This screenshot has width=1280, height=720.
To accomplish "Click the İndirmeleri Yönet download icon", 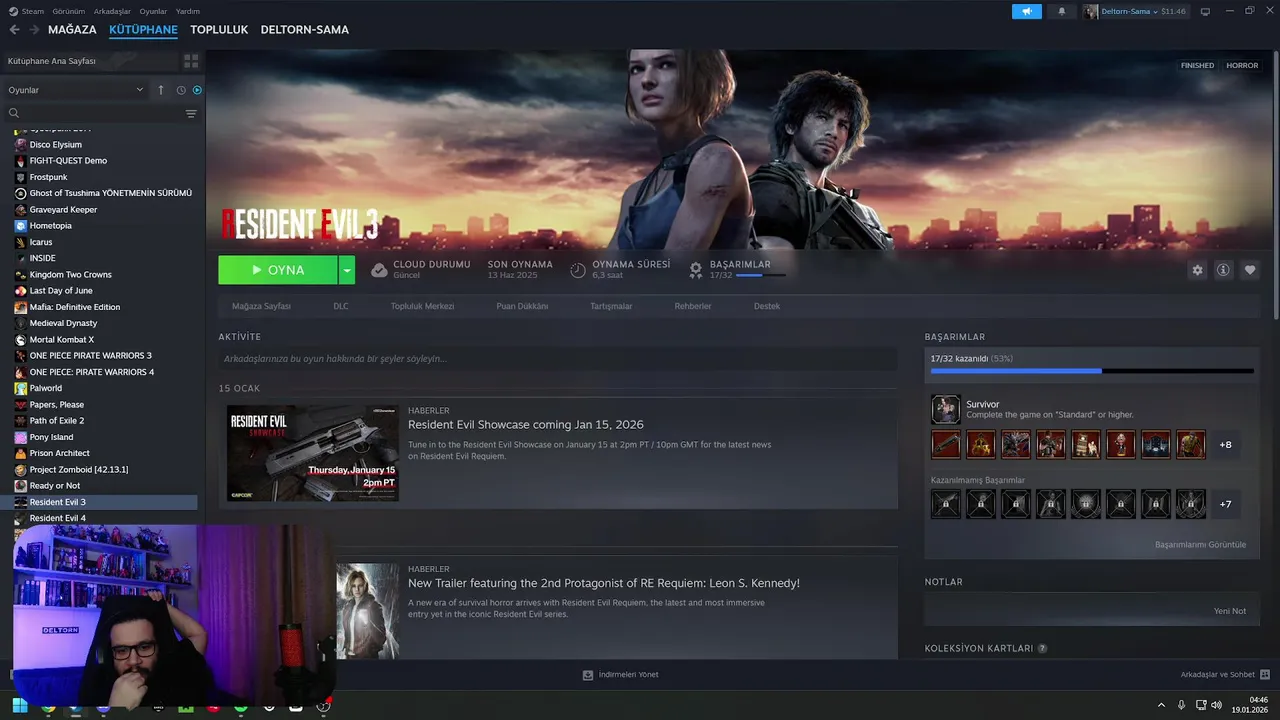I will [x=588, y=675].
